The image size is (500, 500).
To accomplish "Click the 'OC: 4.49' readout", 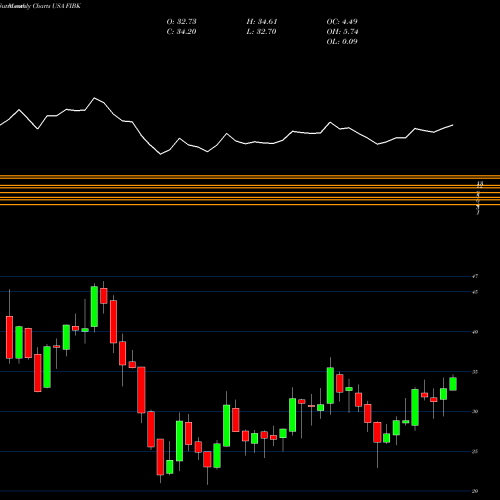I will pos(342,22).
